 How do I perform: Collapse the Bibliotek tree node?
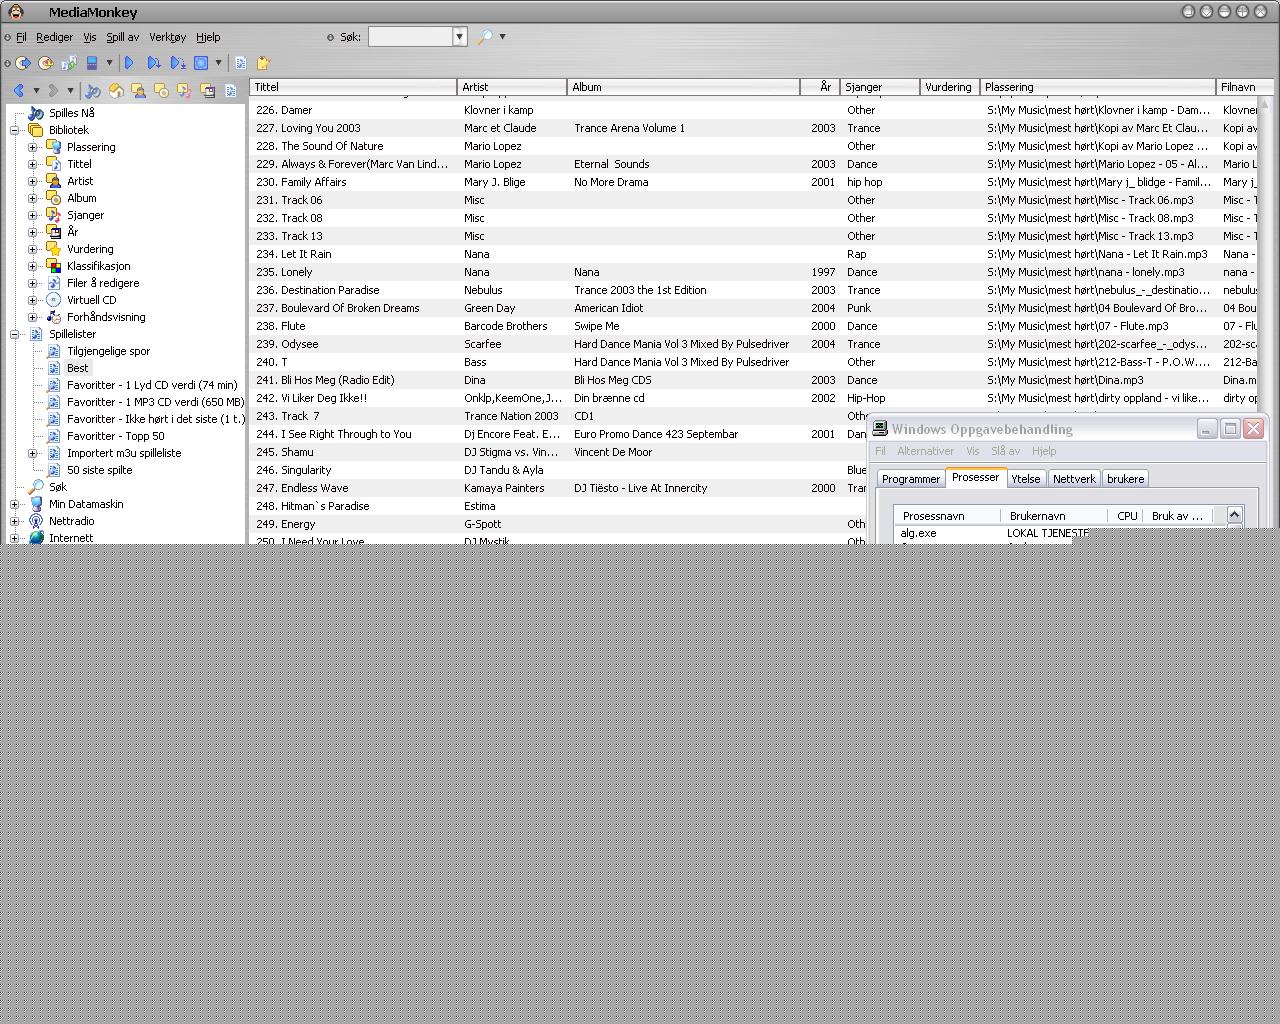(15, 130)
